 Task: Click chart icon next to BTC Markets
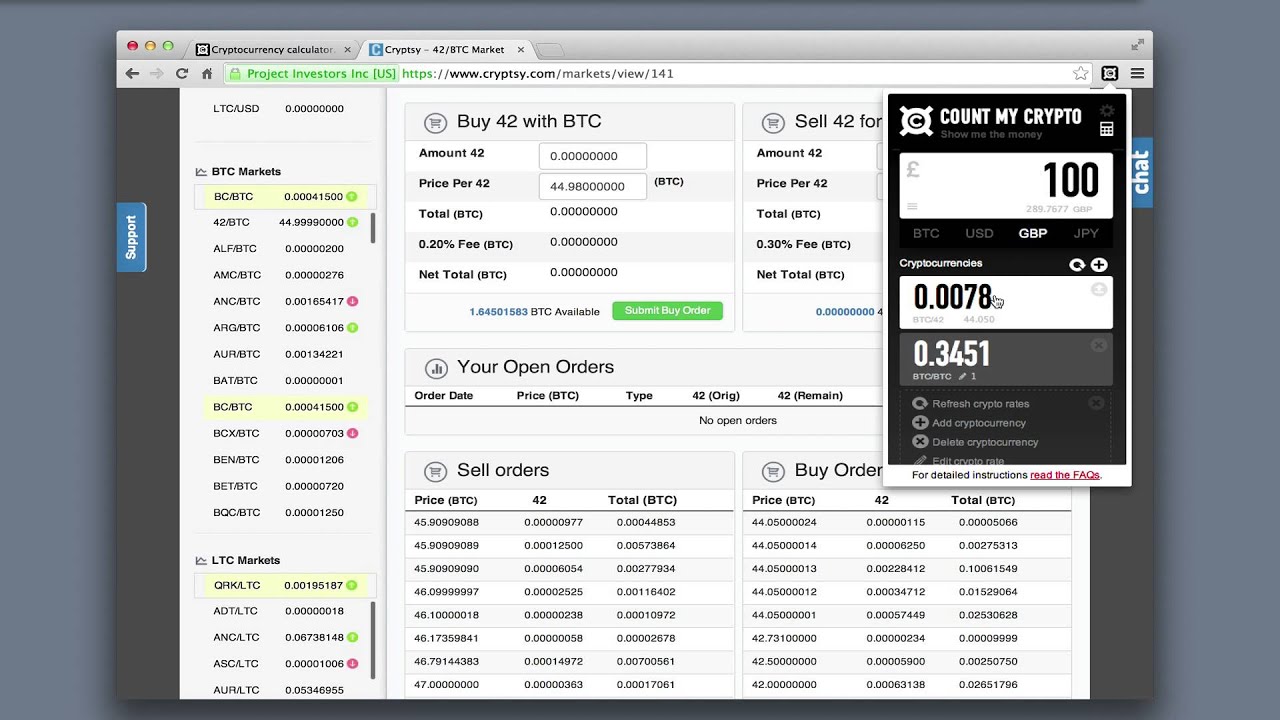[x=201, y=172]
